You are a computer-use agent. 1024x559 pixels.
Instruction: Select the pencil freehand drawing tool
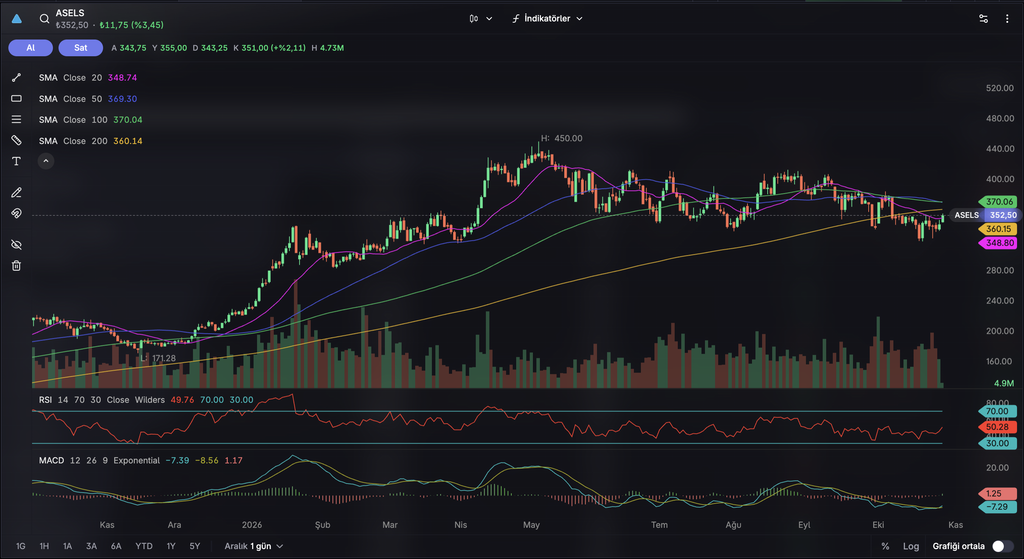pos(16,193)
